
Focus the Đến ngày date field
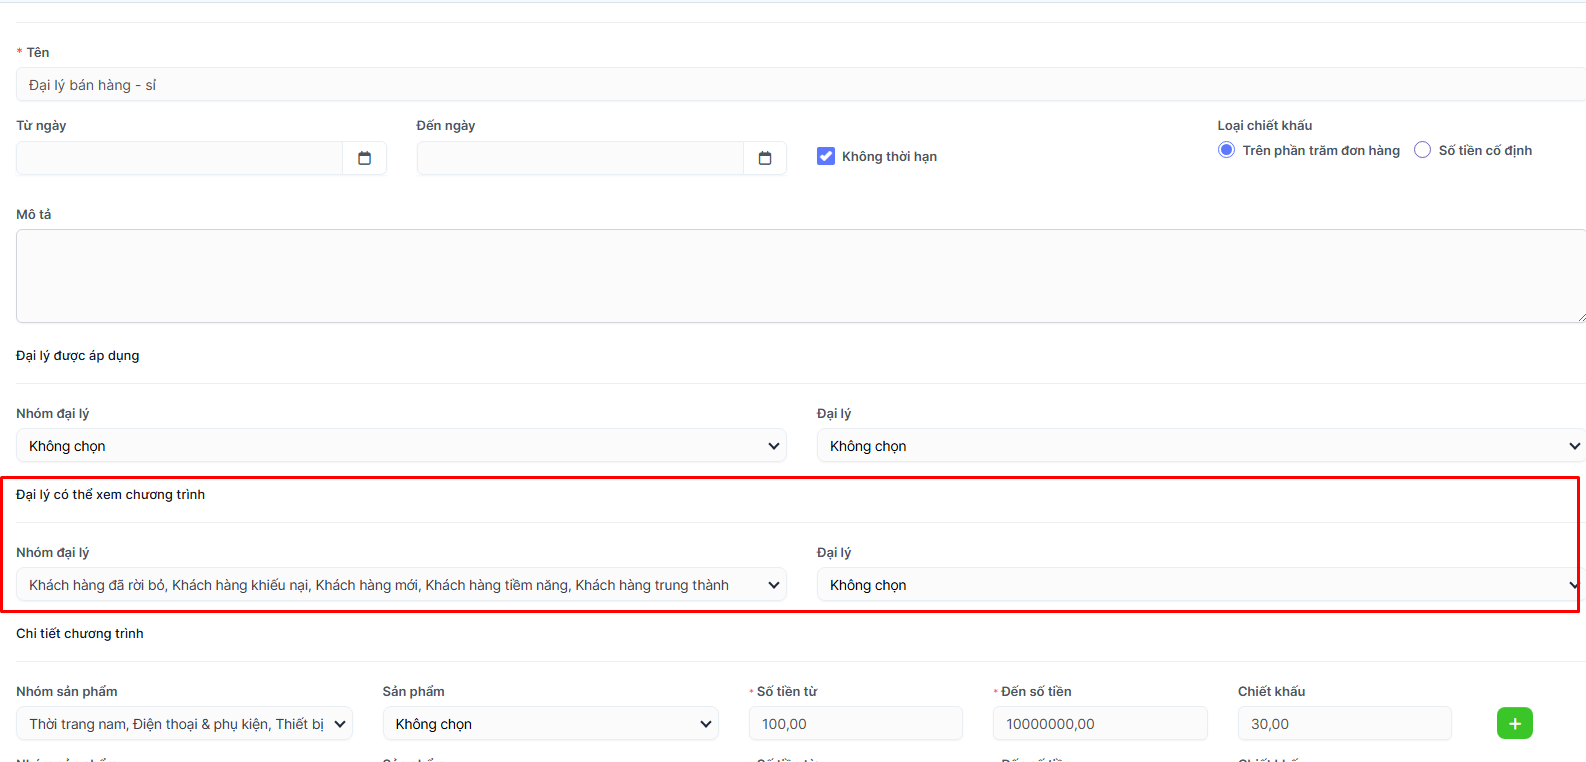pyautogui.click(x=580, y=158)
